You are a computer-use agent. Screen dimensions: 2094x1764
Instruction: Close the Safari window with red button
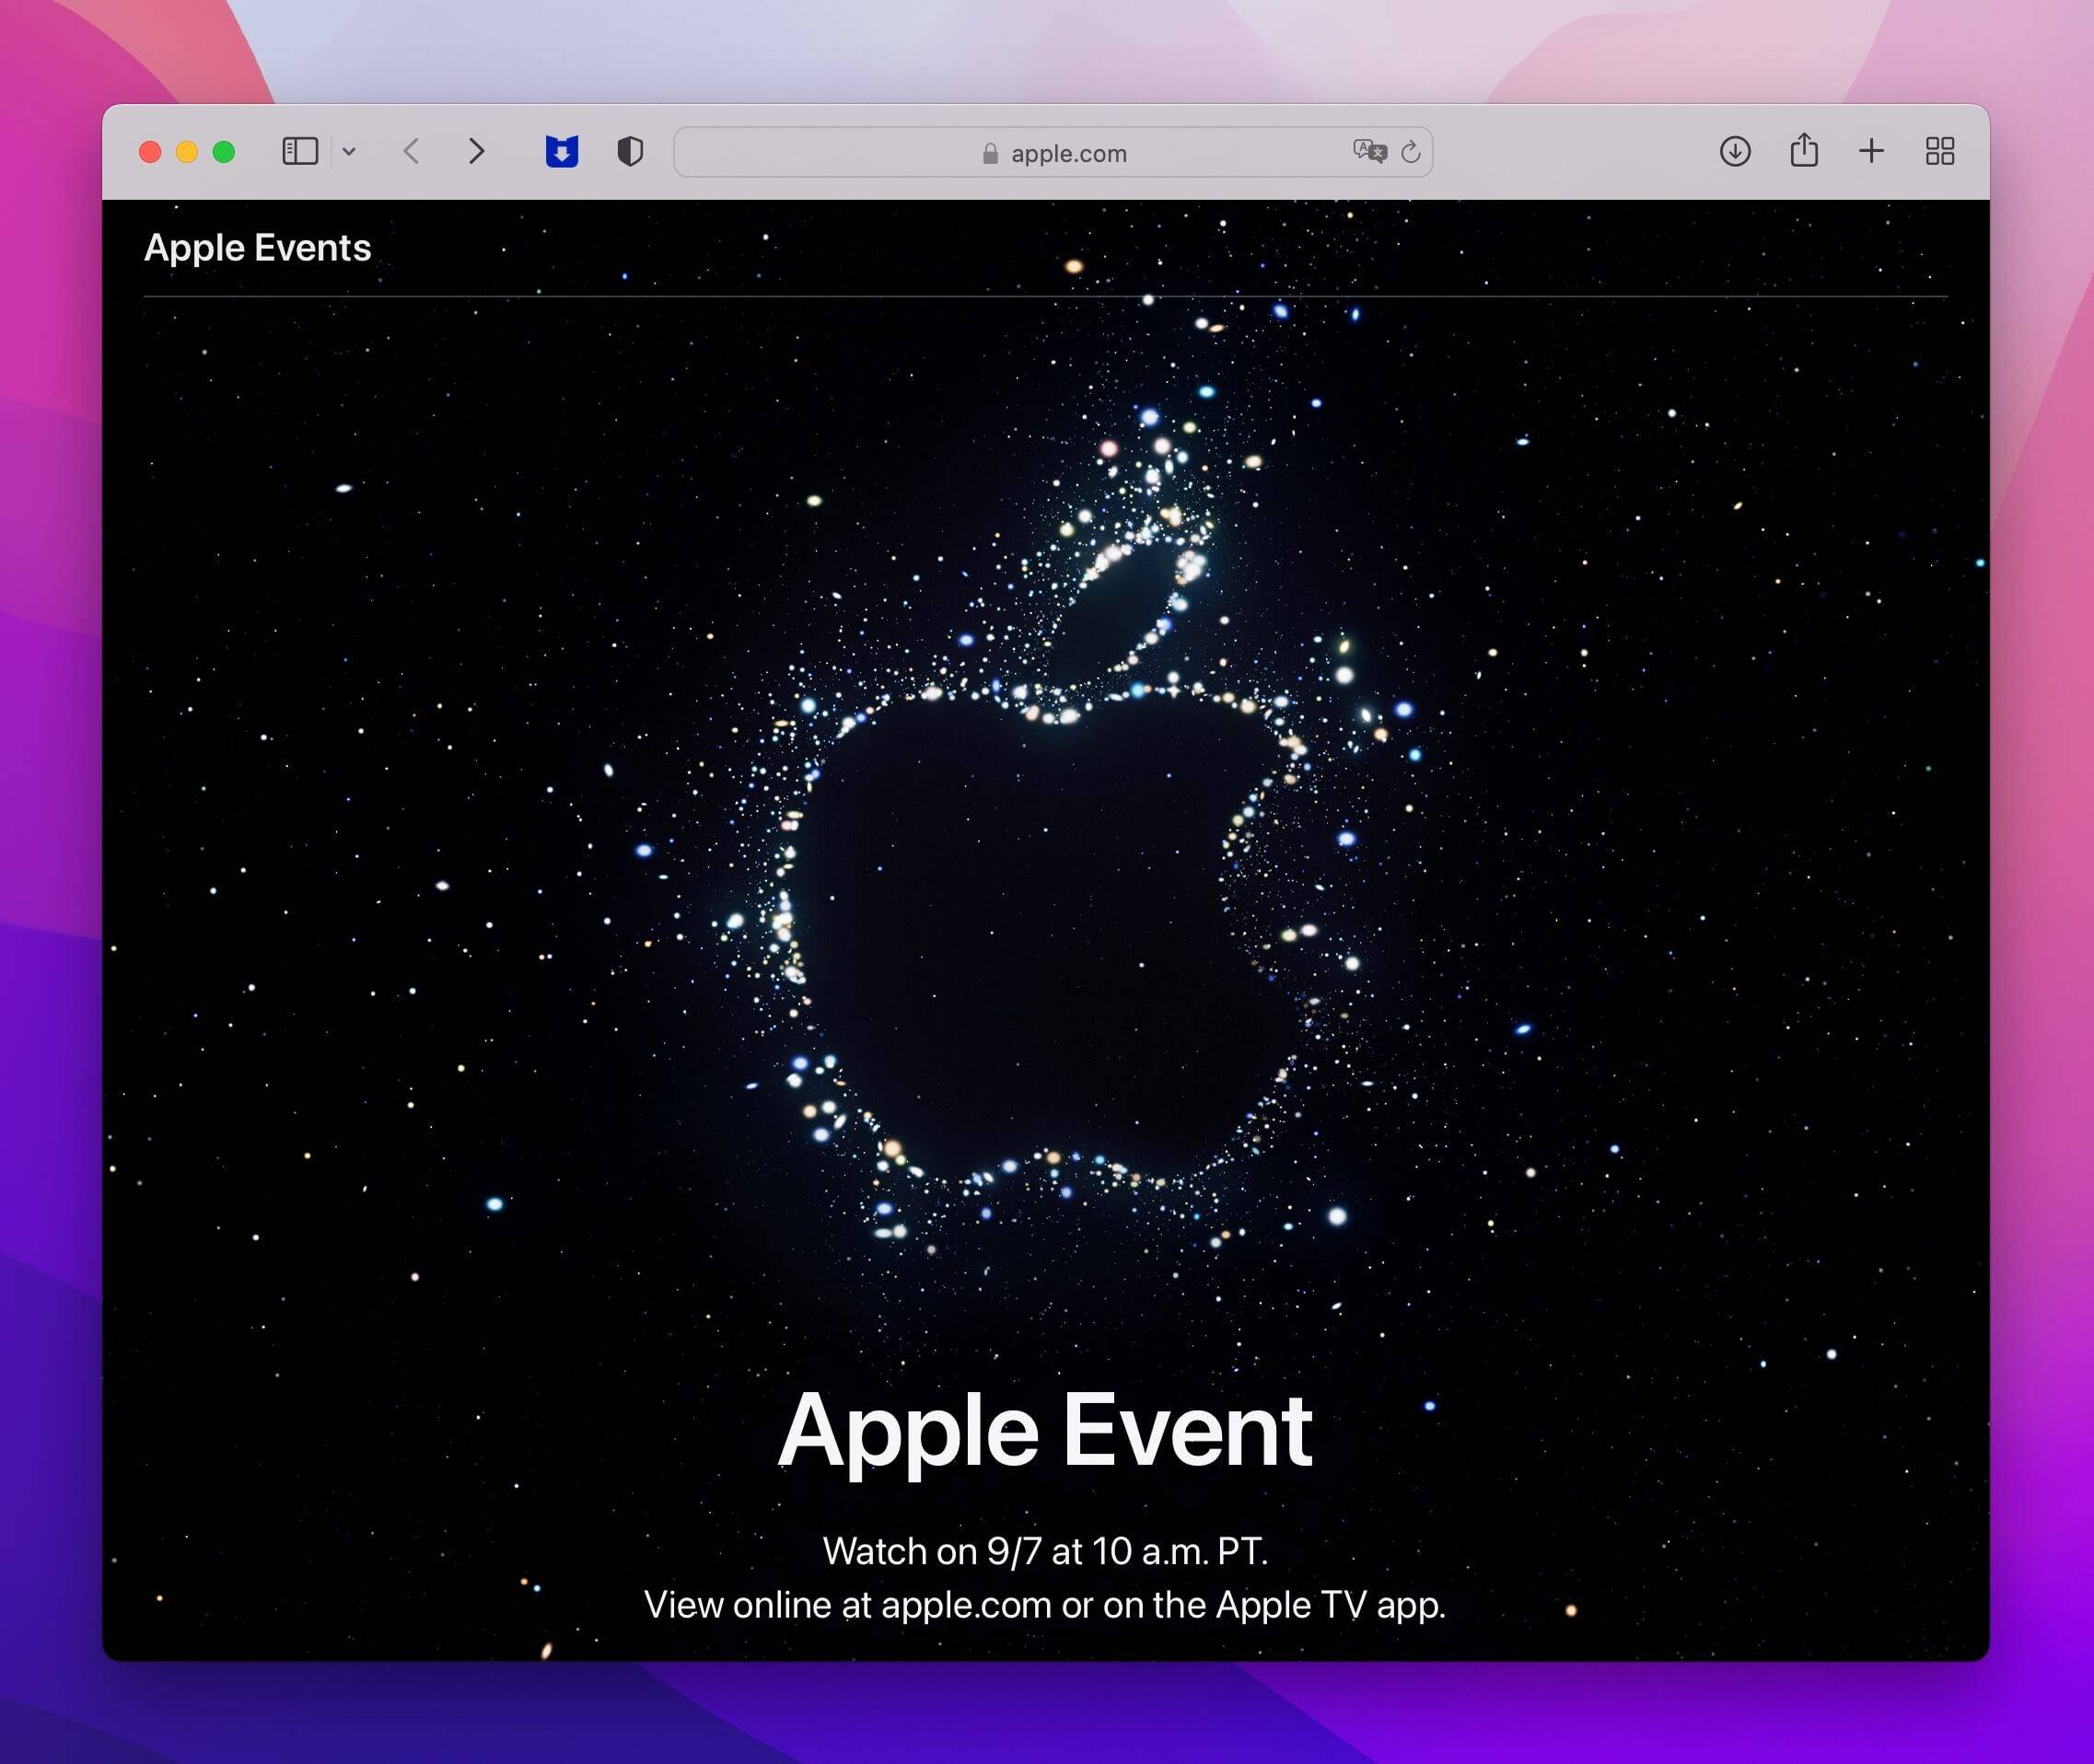tap(150, 152)
